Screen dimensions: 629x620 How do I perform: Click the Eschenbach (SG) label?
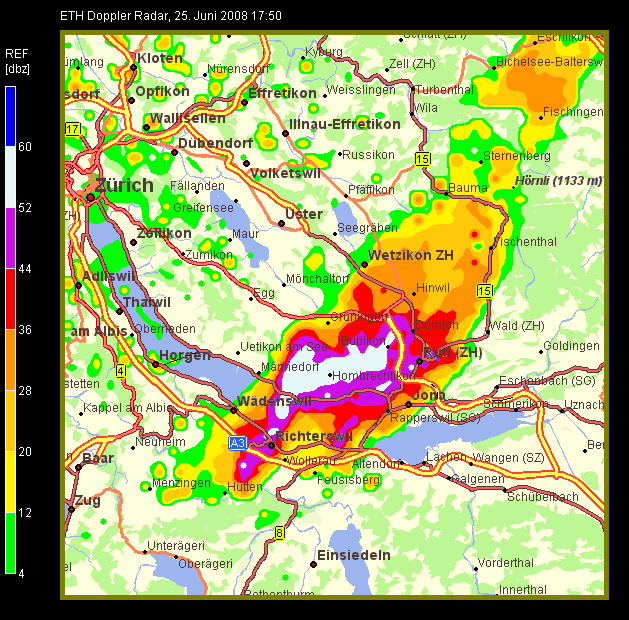(x=547, y=381)
